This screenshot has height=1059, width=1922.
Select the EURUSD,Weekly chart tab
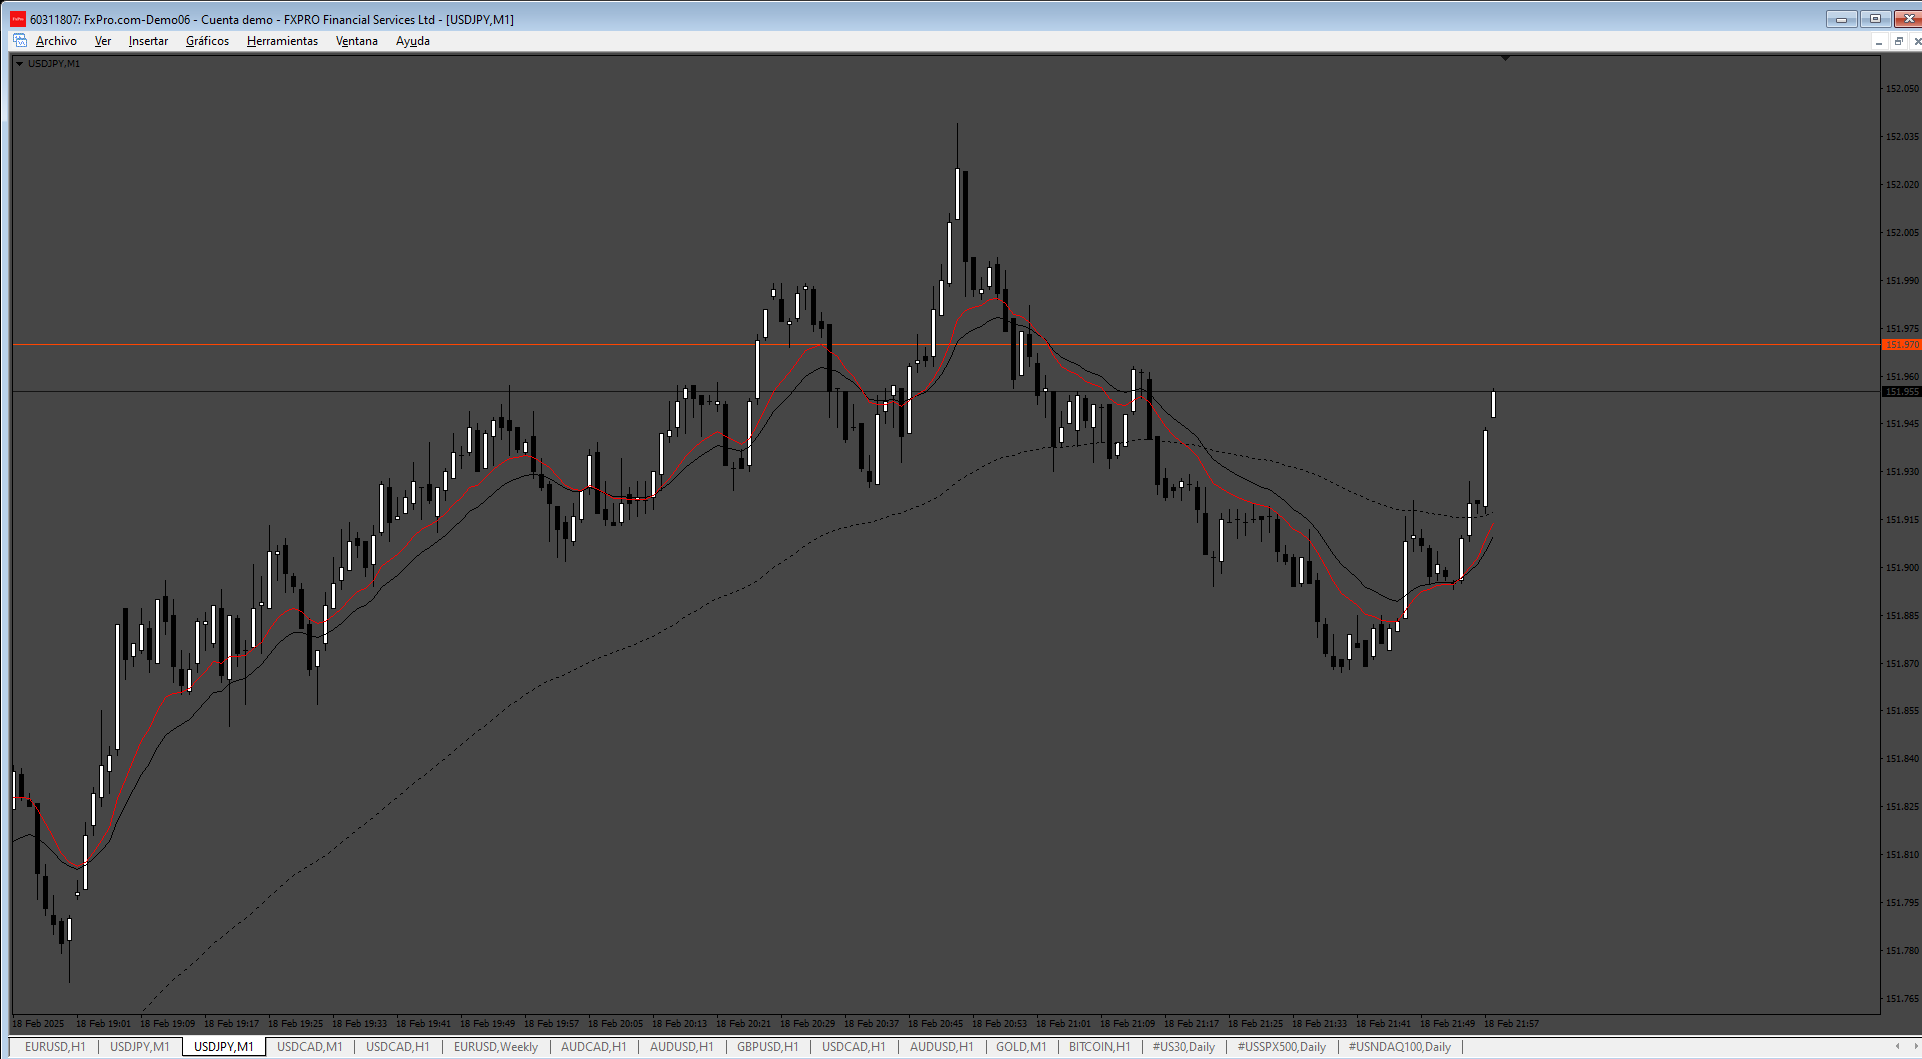pos(496,1047)
